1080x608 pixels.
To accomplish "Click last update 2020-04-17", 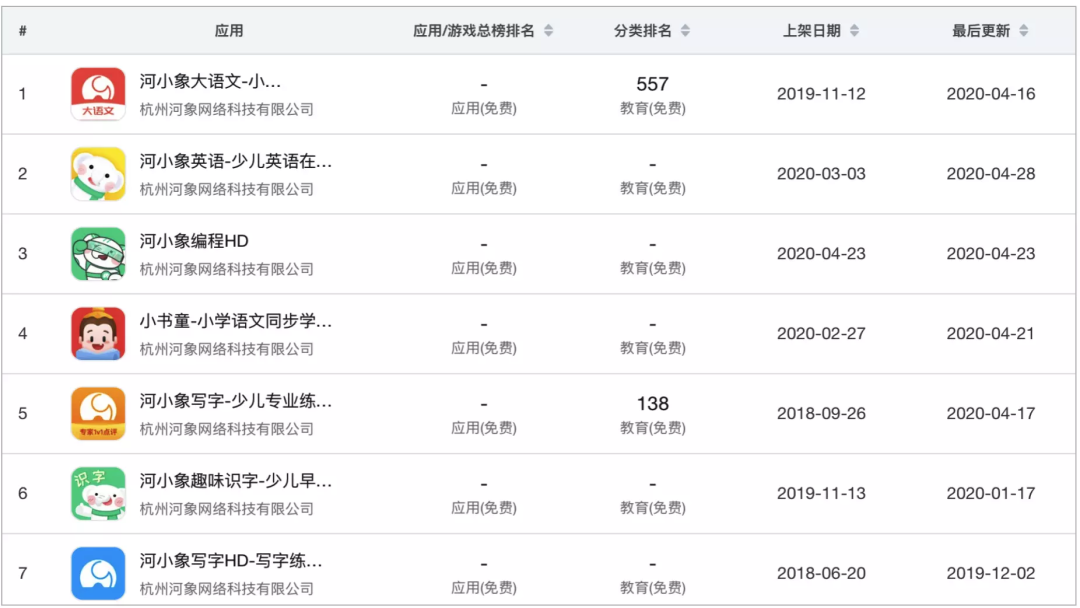I will tap(990, 413).
